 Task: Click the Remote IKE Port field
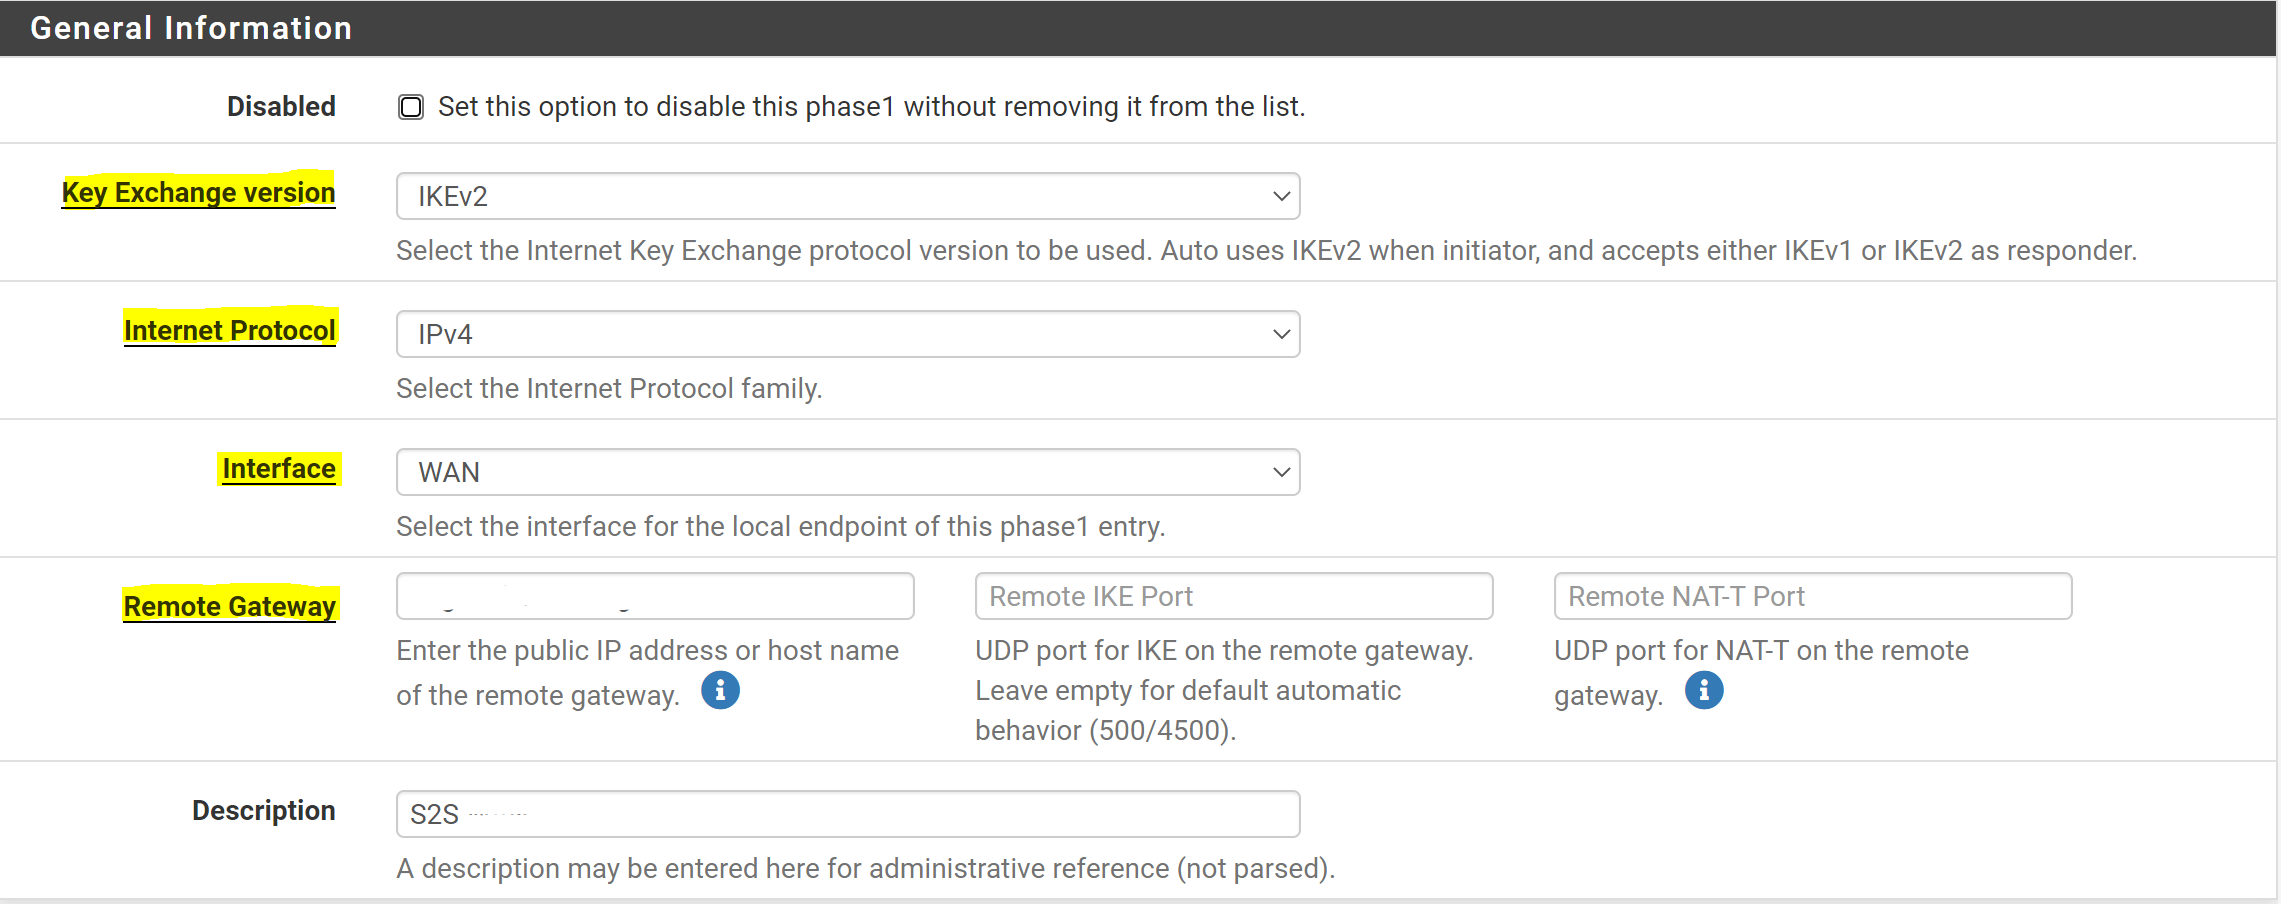[1233, 596]
